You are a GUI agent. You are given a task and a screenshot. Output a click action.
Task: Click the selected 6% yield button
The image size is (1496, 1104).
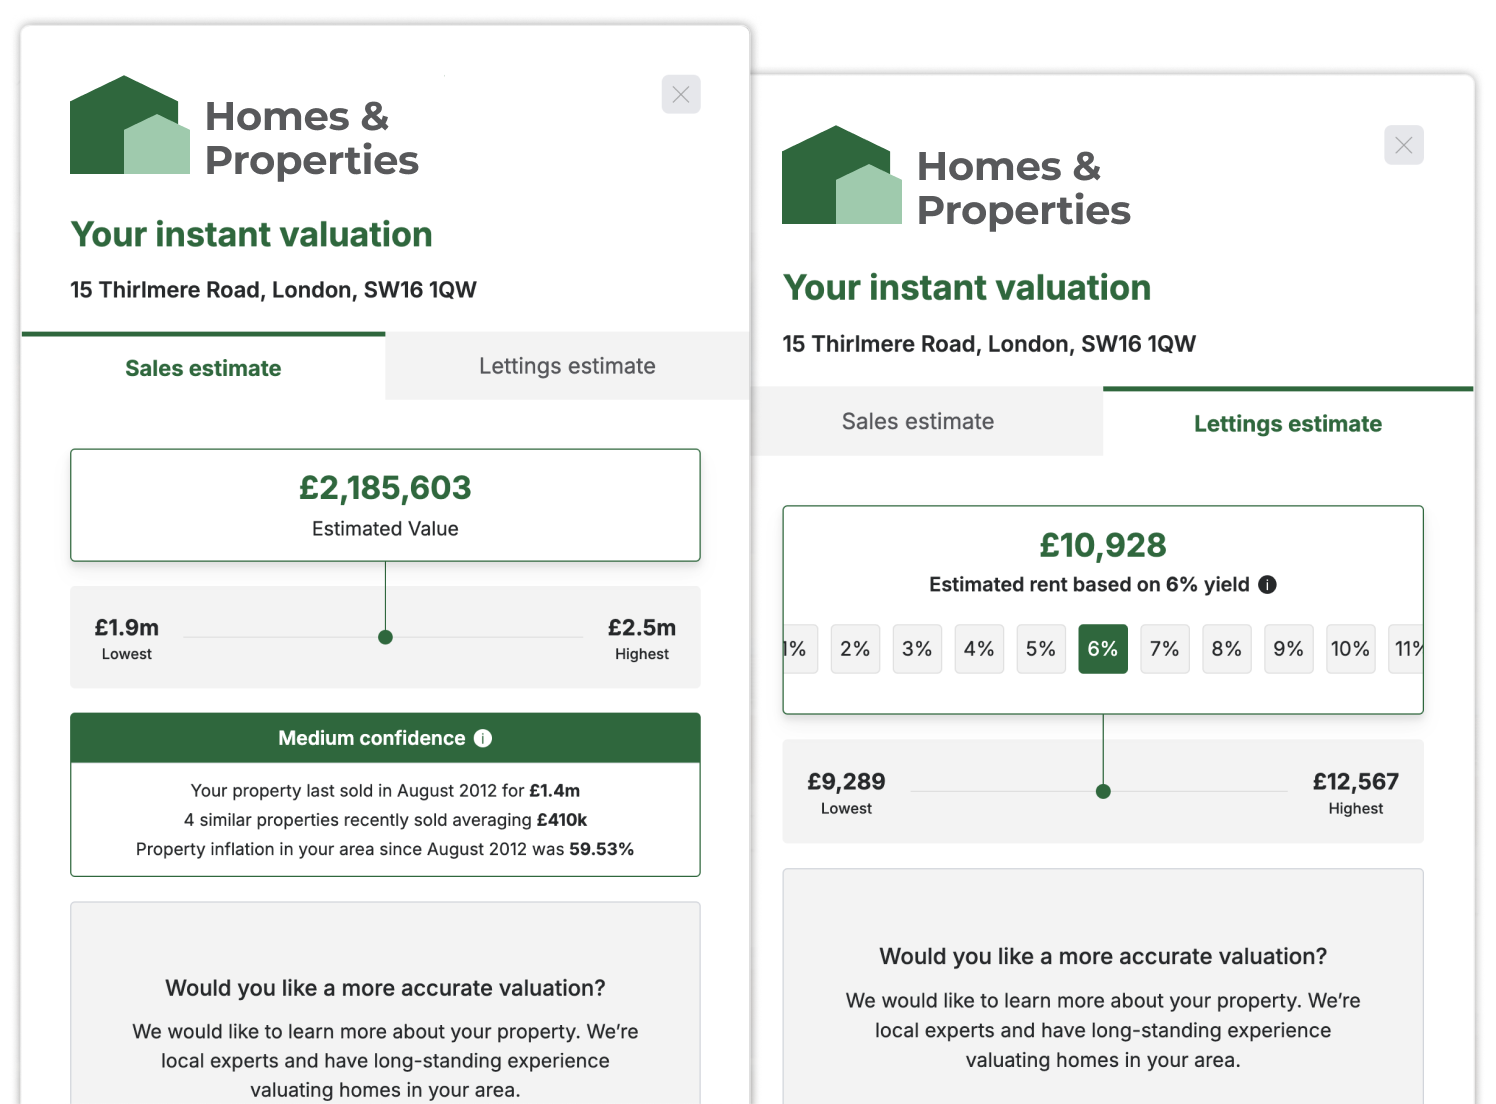(x=1103, y=649)
